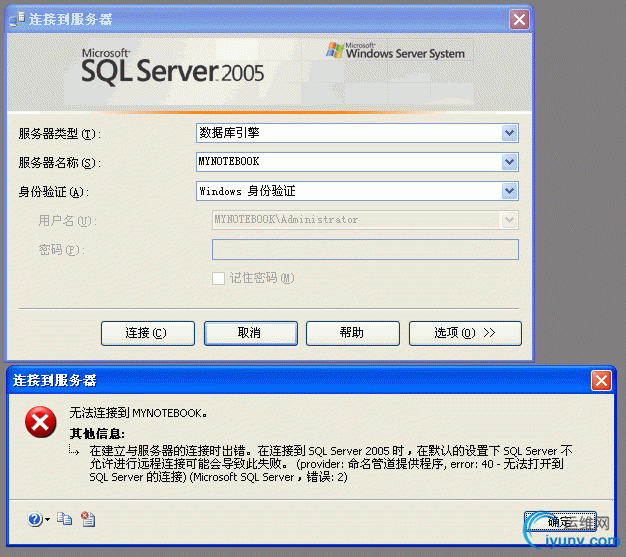Click the red error X icon
The image size is (626, 557).
point(40,422)
